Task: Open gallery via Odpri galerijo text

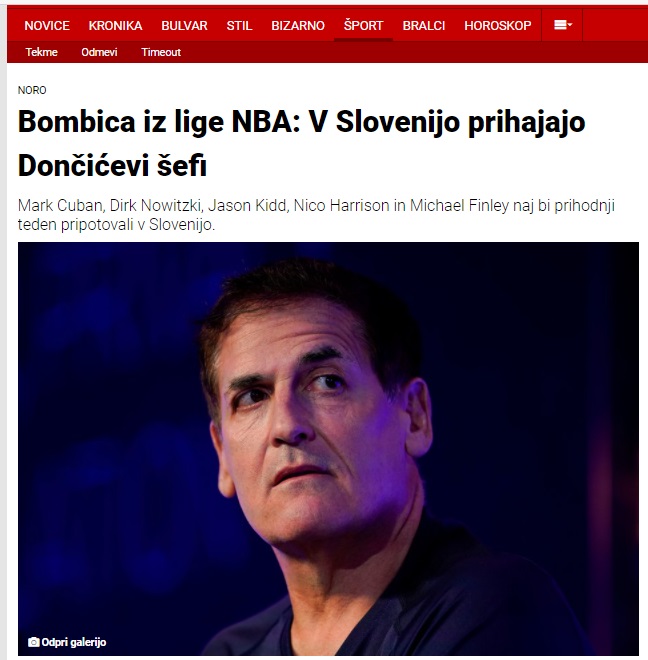Action: [x=74, y=642]
